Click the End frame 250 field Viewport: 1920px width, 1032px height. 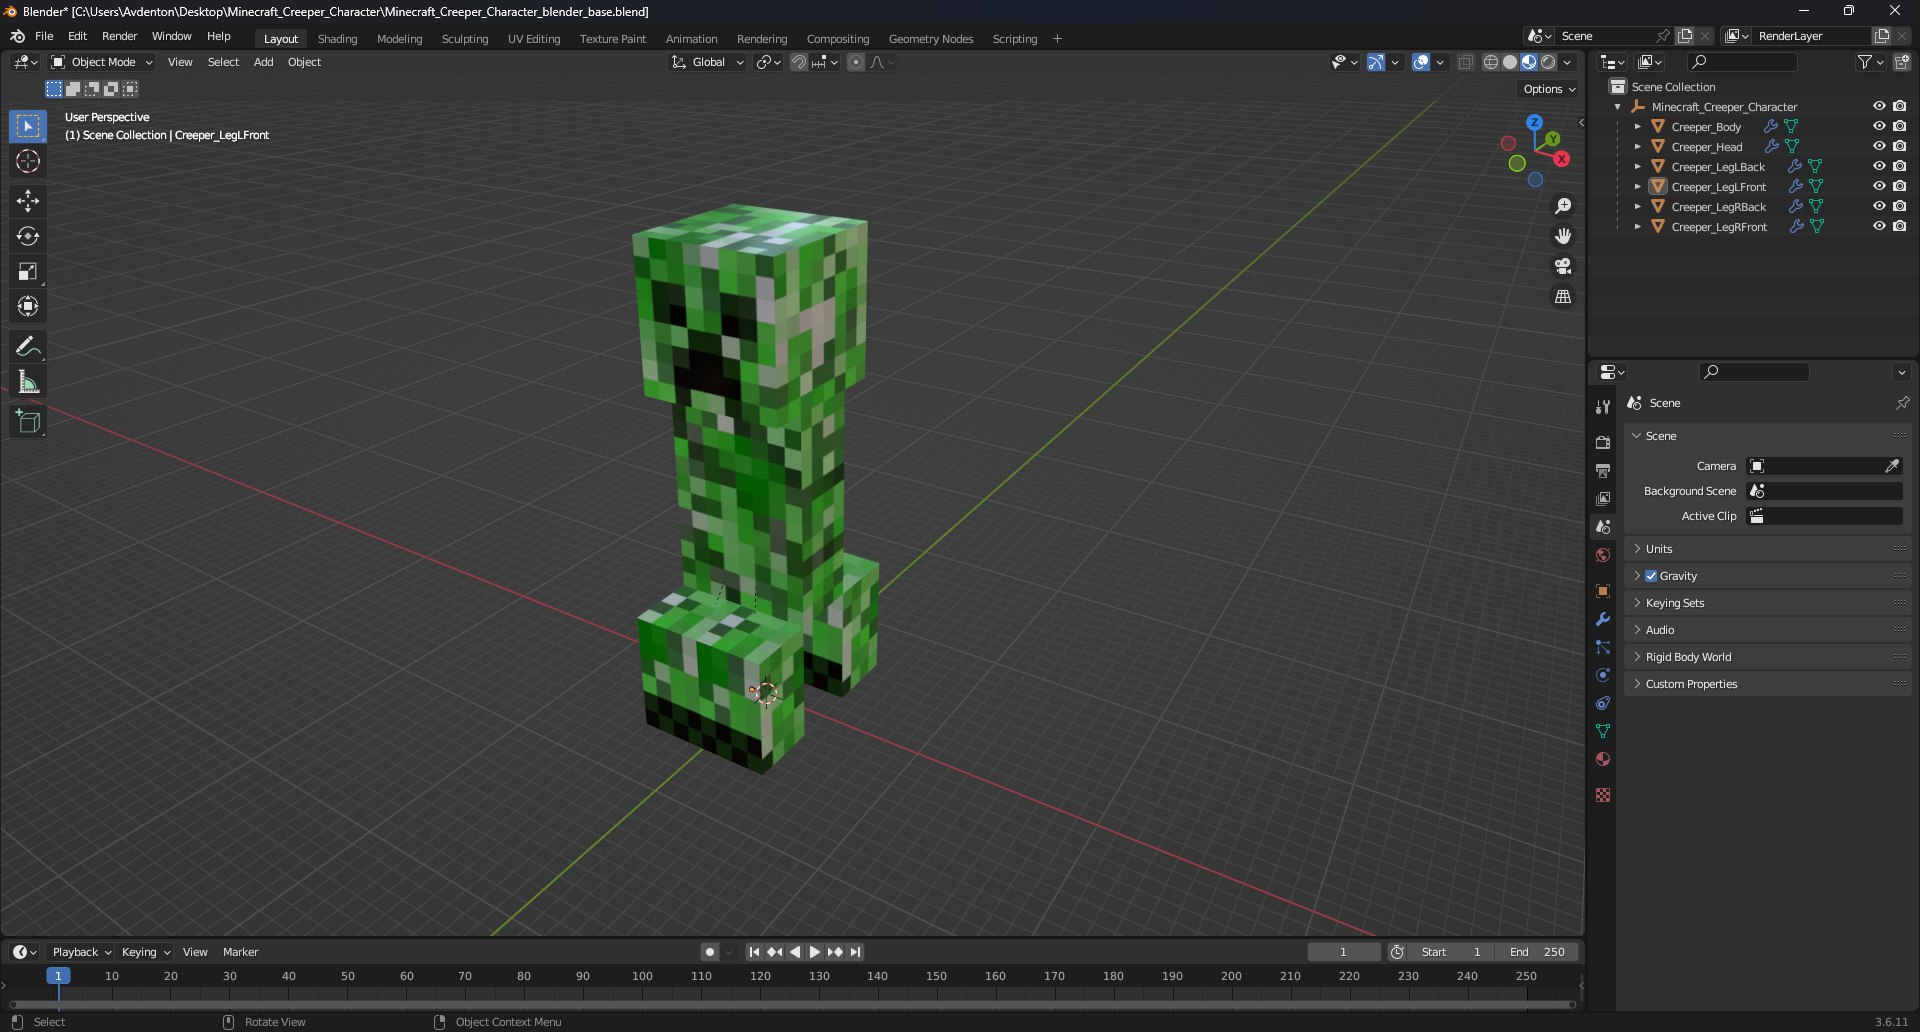tap(1537, 952)
